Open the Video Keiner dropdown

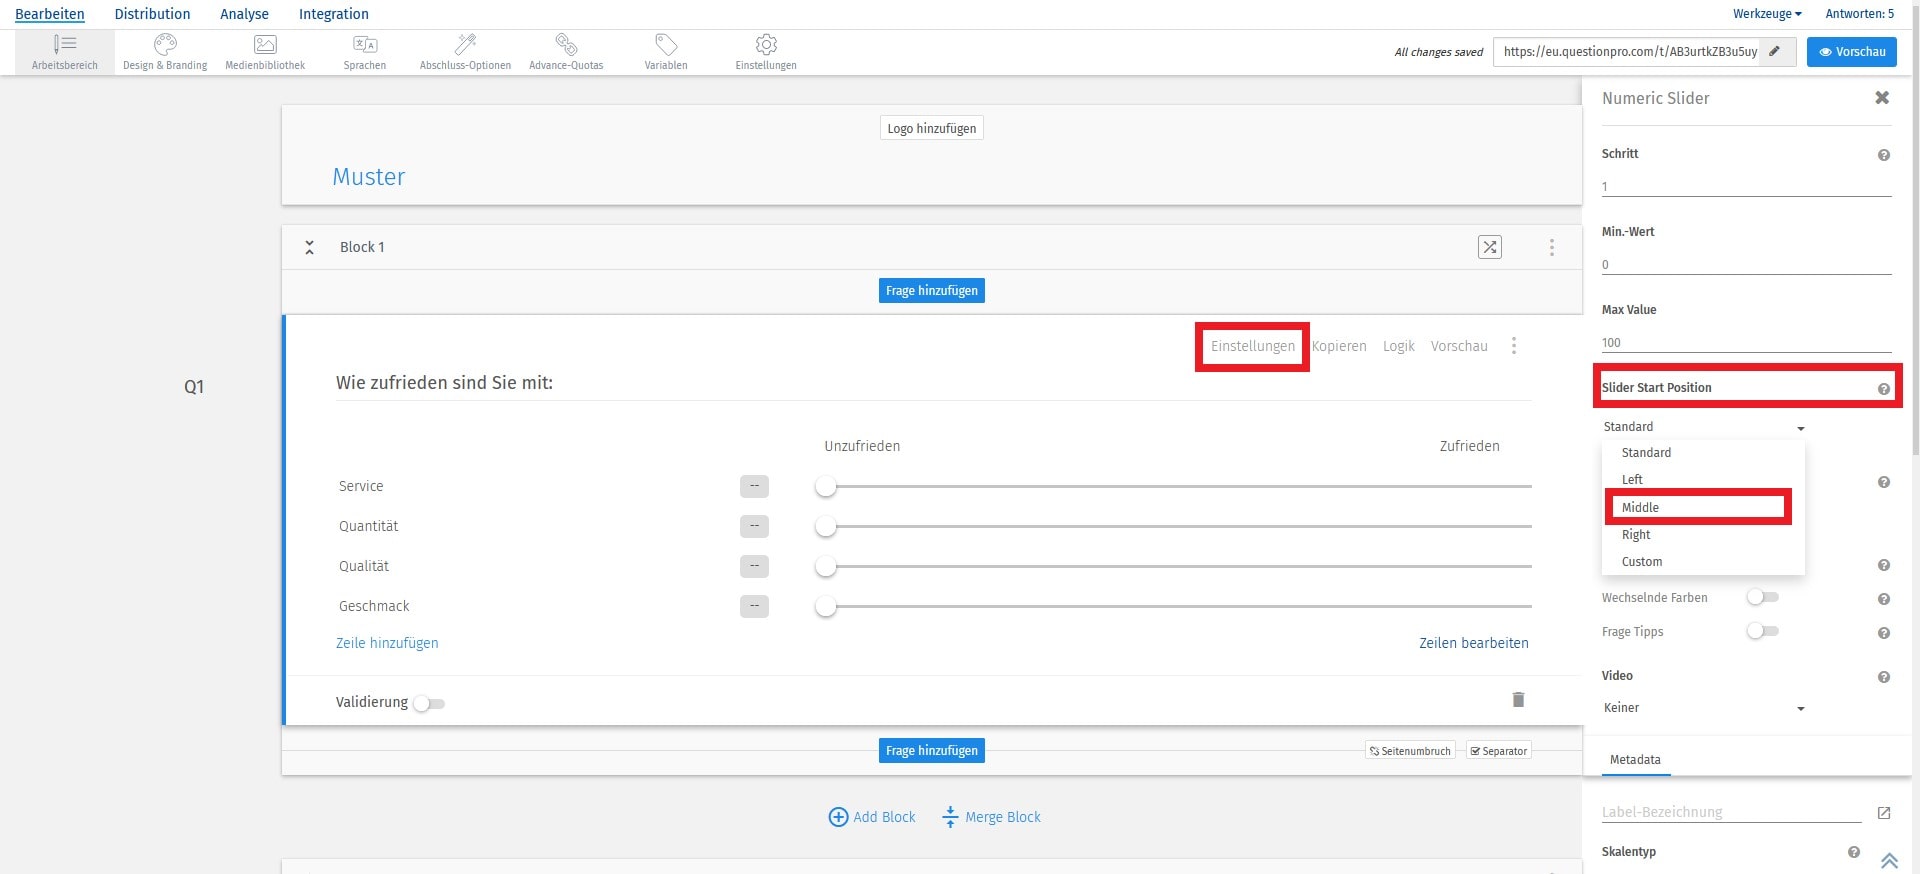(x=1704, y=708)
